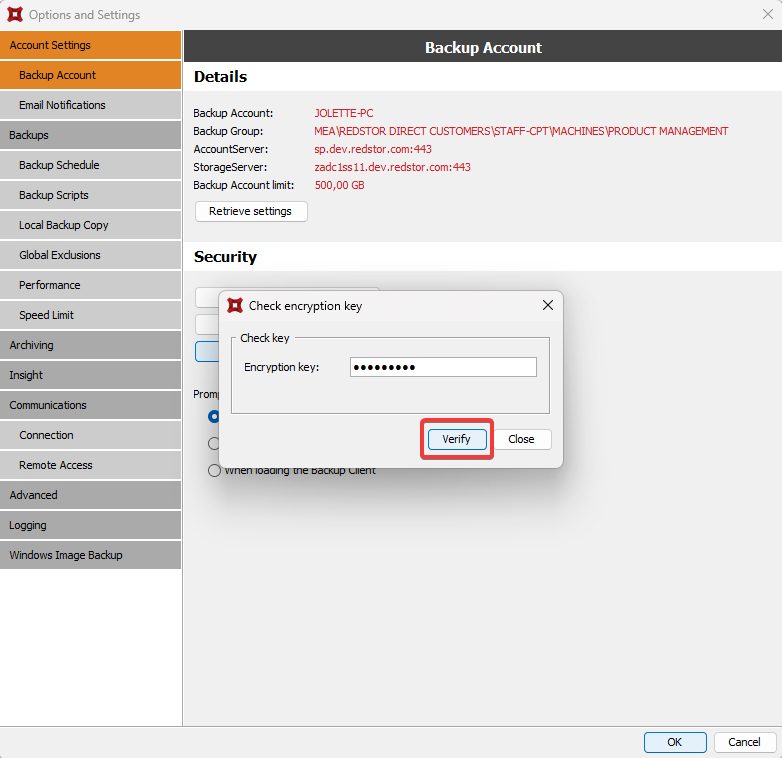The height and width of the screenshot is (758, 782).
Task: Open the Backups category
Action: (90, 135)
